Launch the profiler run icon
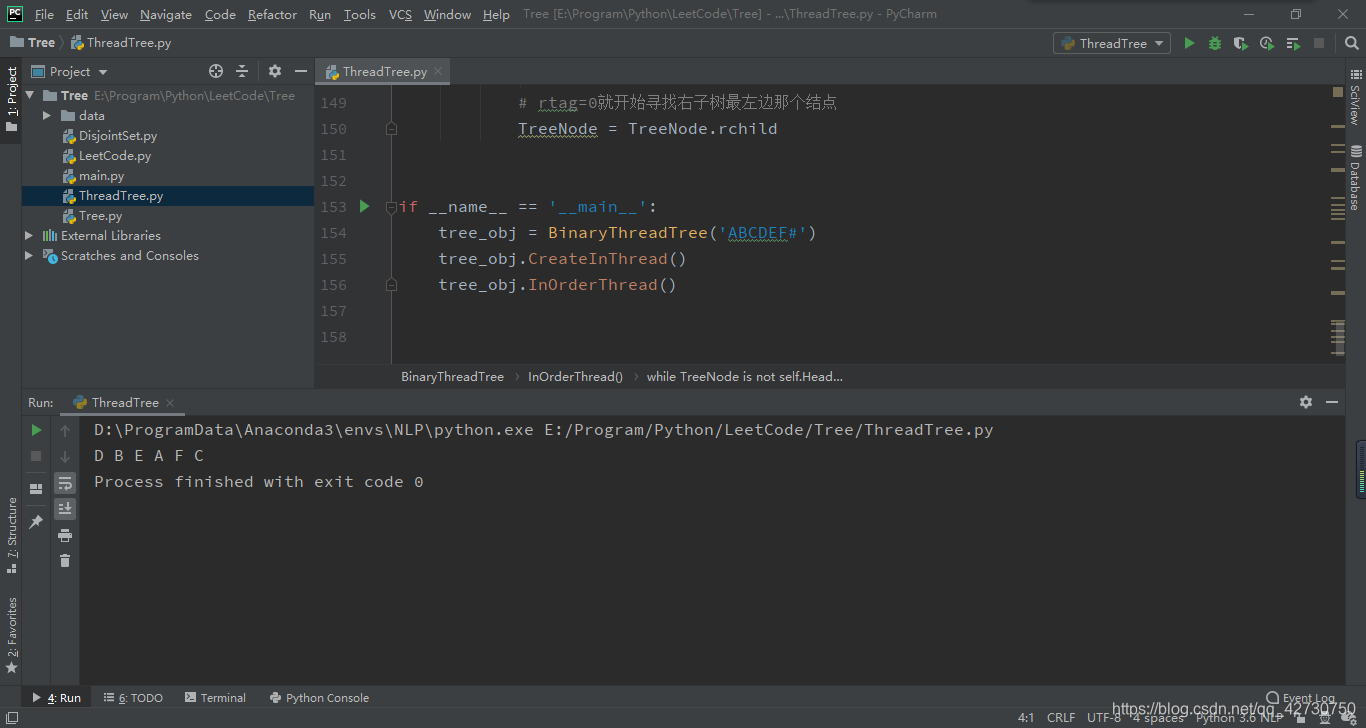 pyautogui.click(x=1267, y=43)
